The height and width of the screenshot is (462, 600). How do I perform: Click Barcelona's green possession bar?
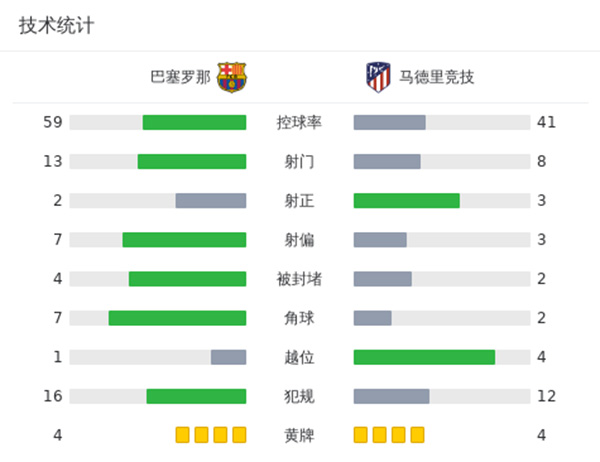[x=194, y=122]
